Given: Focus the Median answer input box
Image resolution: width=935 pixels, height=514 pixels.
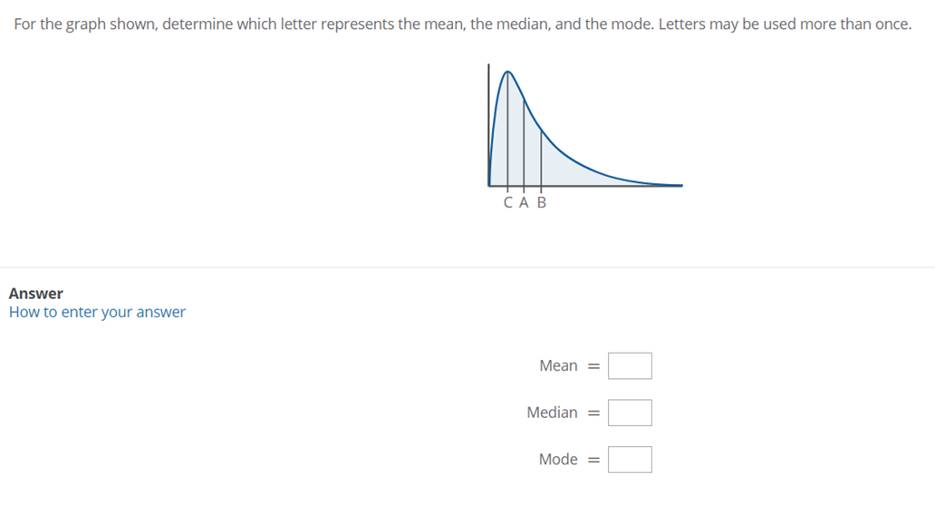Looking at the screenshot, I should 630,412.
